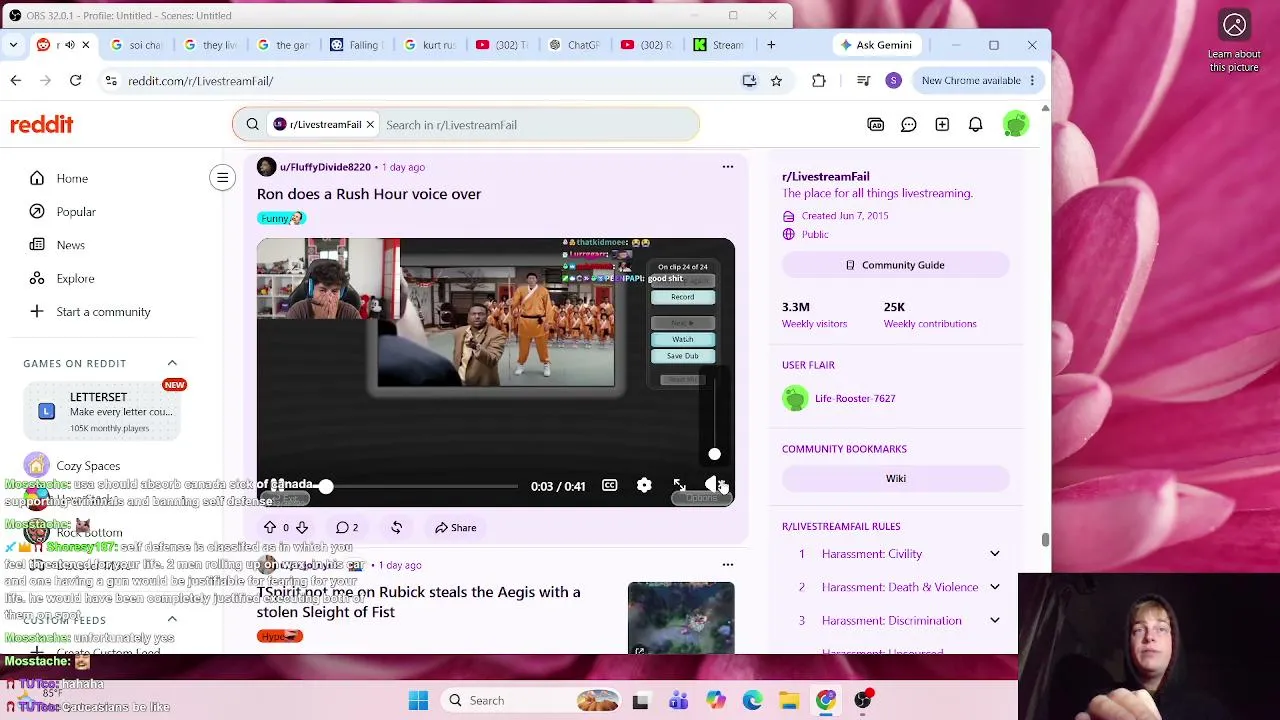Adjust the video volume slider
1280x720 pixels.
click(714, 420)
